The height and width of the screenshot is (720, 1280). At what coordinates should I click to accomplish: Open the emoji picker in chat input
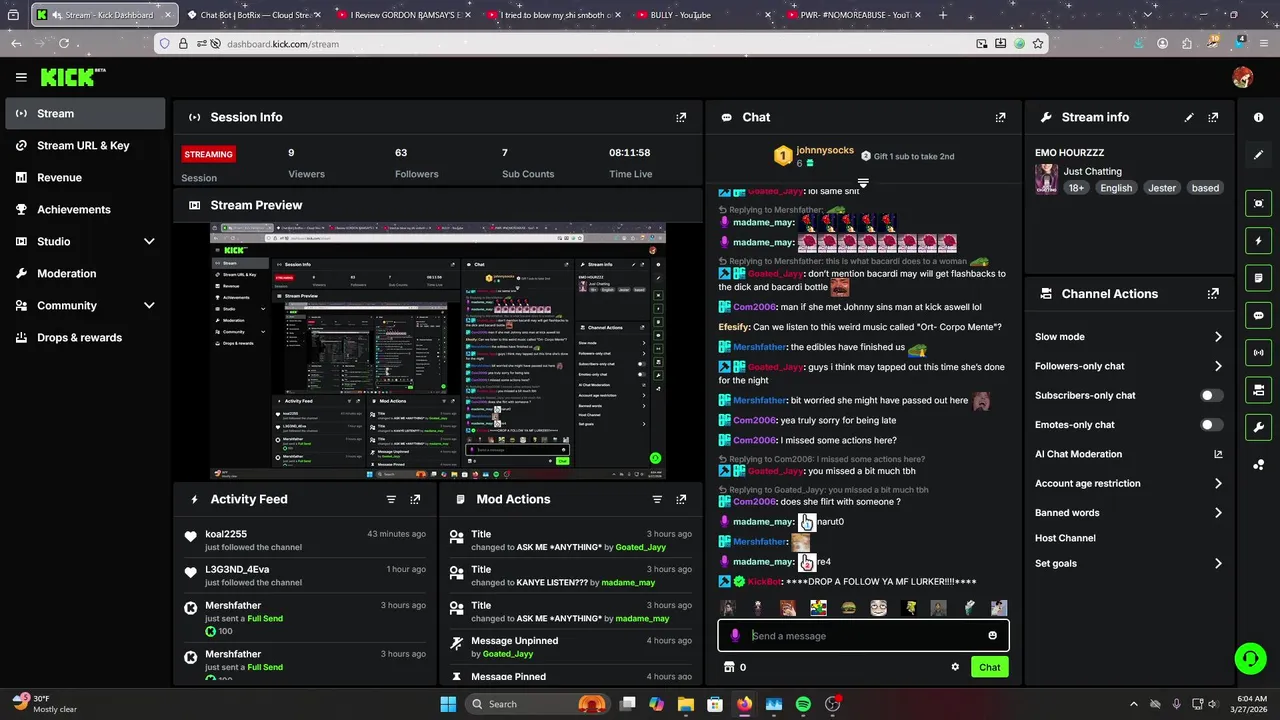992,636
